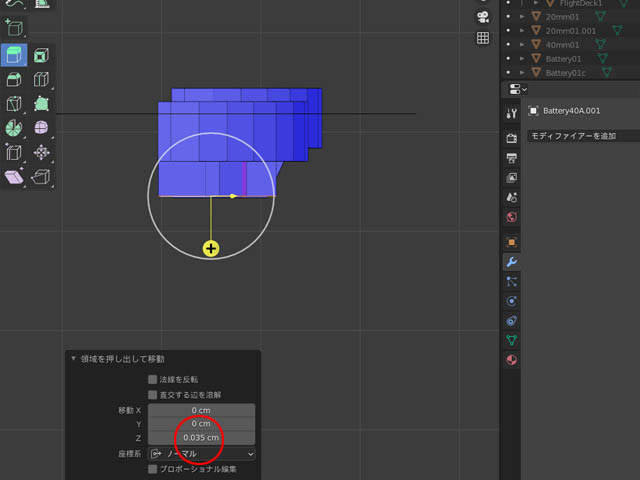Expand the 20mm01.001 outliner item

pos(522,31)
